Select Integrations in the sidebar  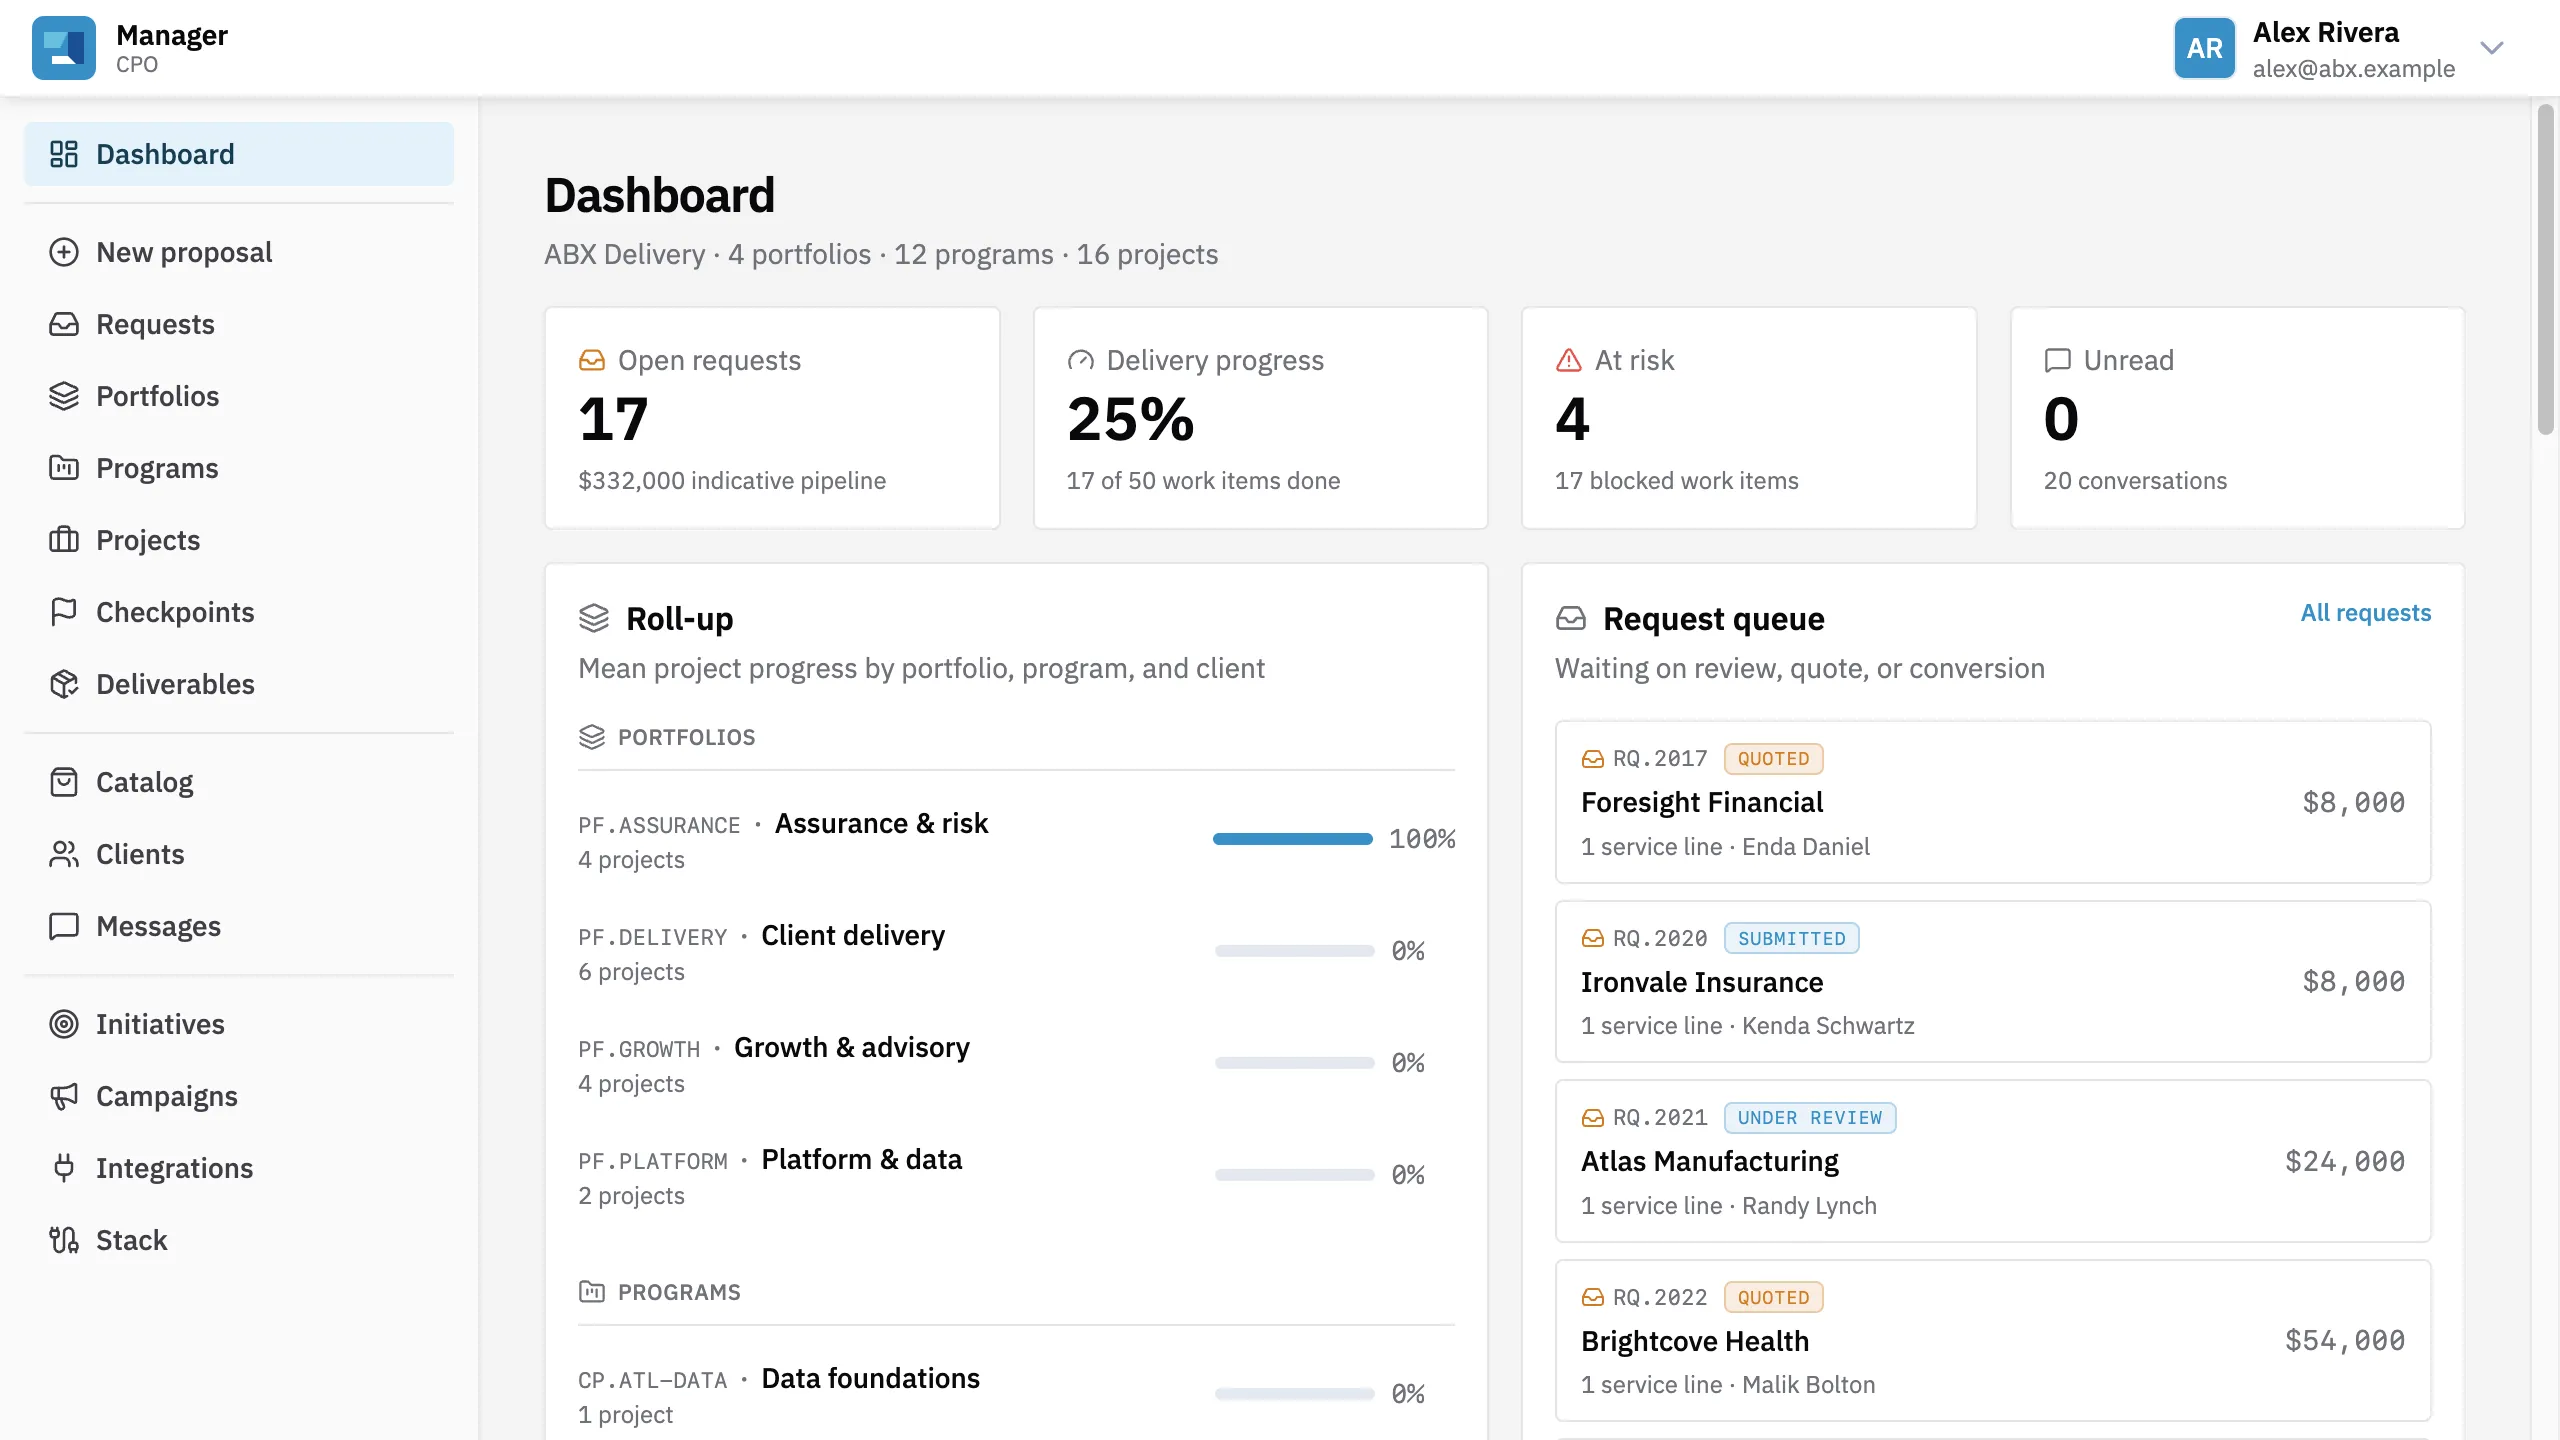pos(239,1168)
